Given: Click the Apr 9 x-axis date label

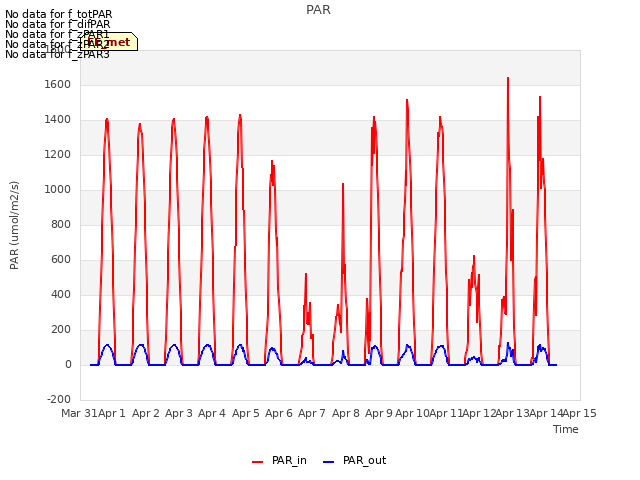Looking at the screenshot, I should (x=379, y=413).
